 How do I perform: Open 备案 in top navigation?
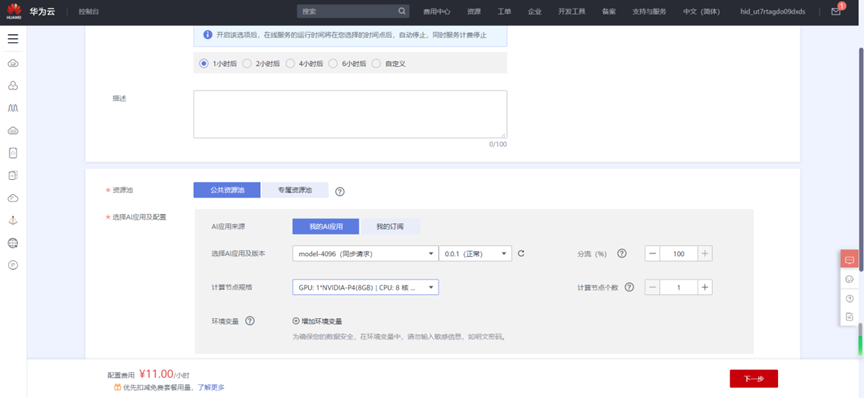609,12
